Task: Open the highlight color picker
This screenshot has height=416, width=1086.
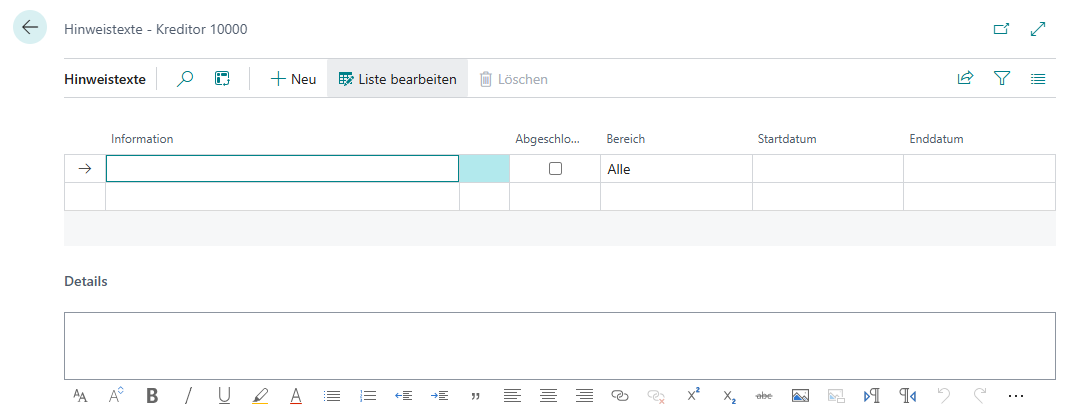Action: 260,395
